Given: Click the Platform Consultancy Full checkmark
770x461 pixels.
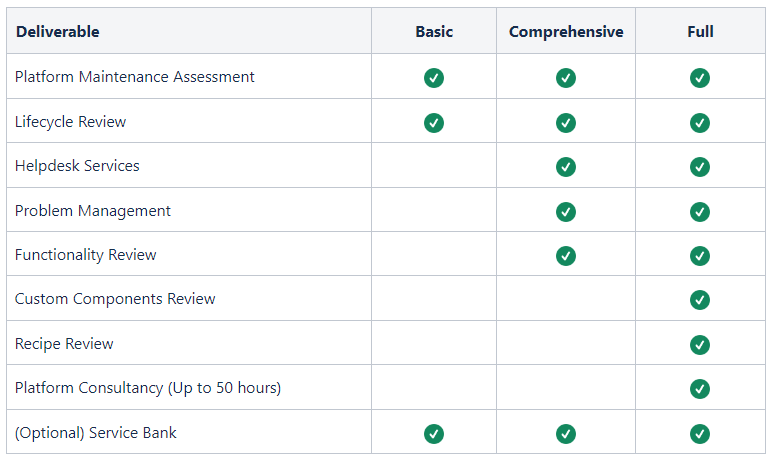Looking at the screenshot, I should [x=699, y=389].
